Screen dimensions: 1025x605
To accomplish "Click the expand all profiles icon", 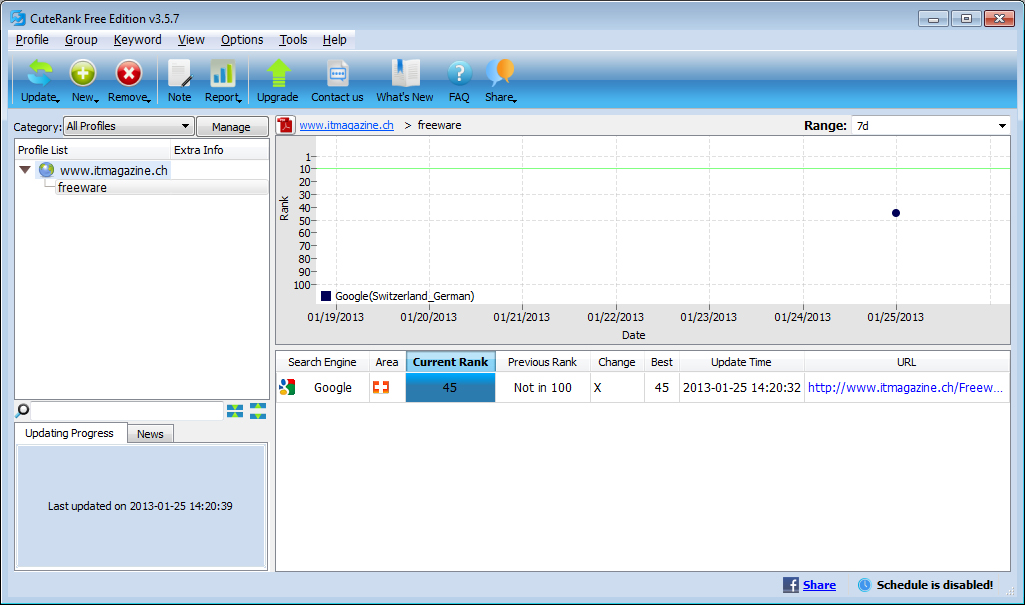I will point(258,411).
